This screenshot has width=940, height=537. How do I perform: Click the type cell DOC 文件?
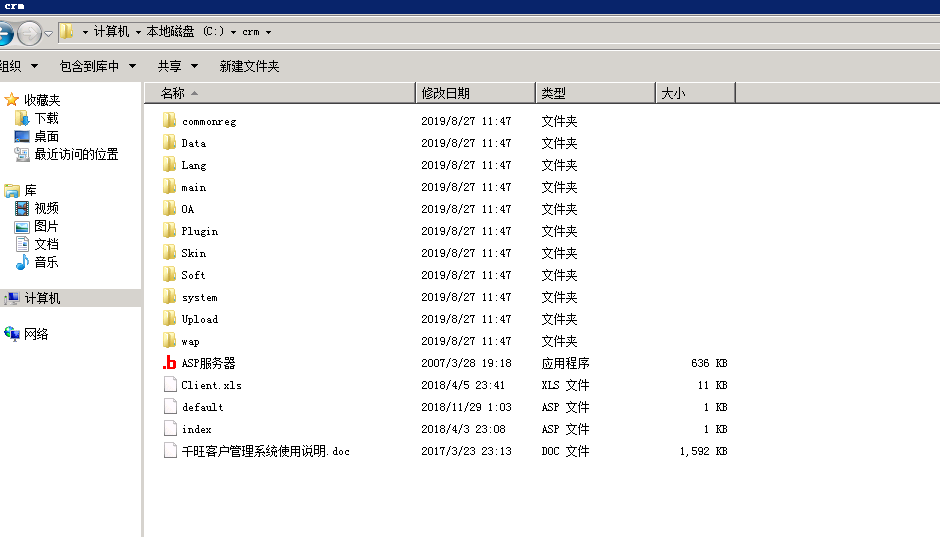pyautogui.click(x=565, y=451)
